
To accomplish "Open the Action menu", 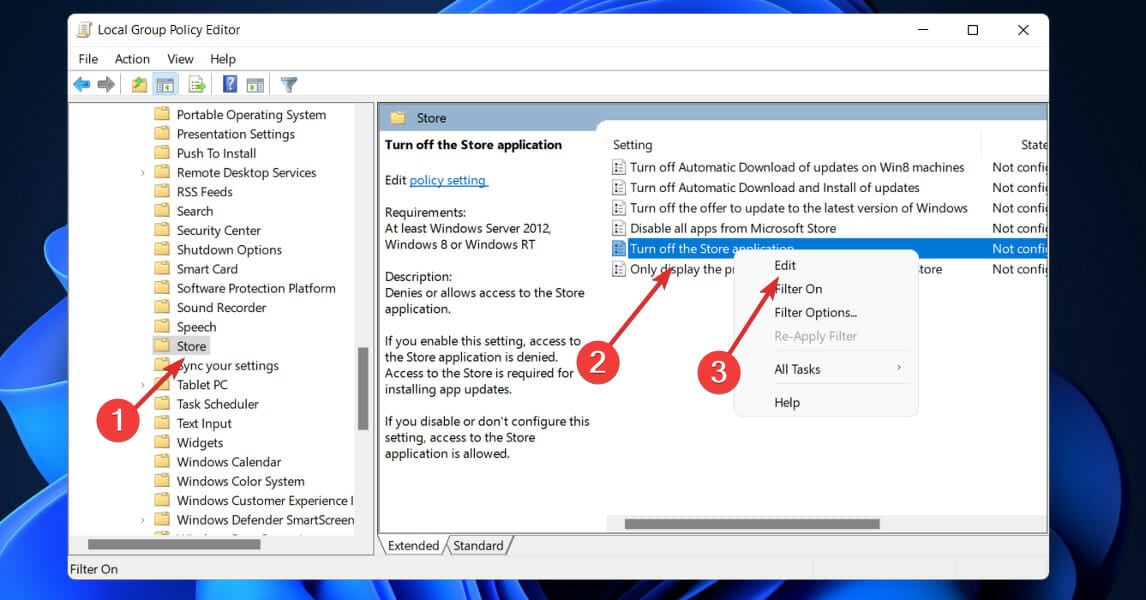I will [132, 59].
